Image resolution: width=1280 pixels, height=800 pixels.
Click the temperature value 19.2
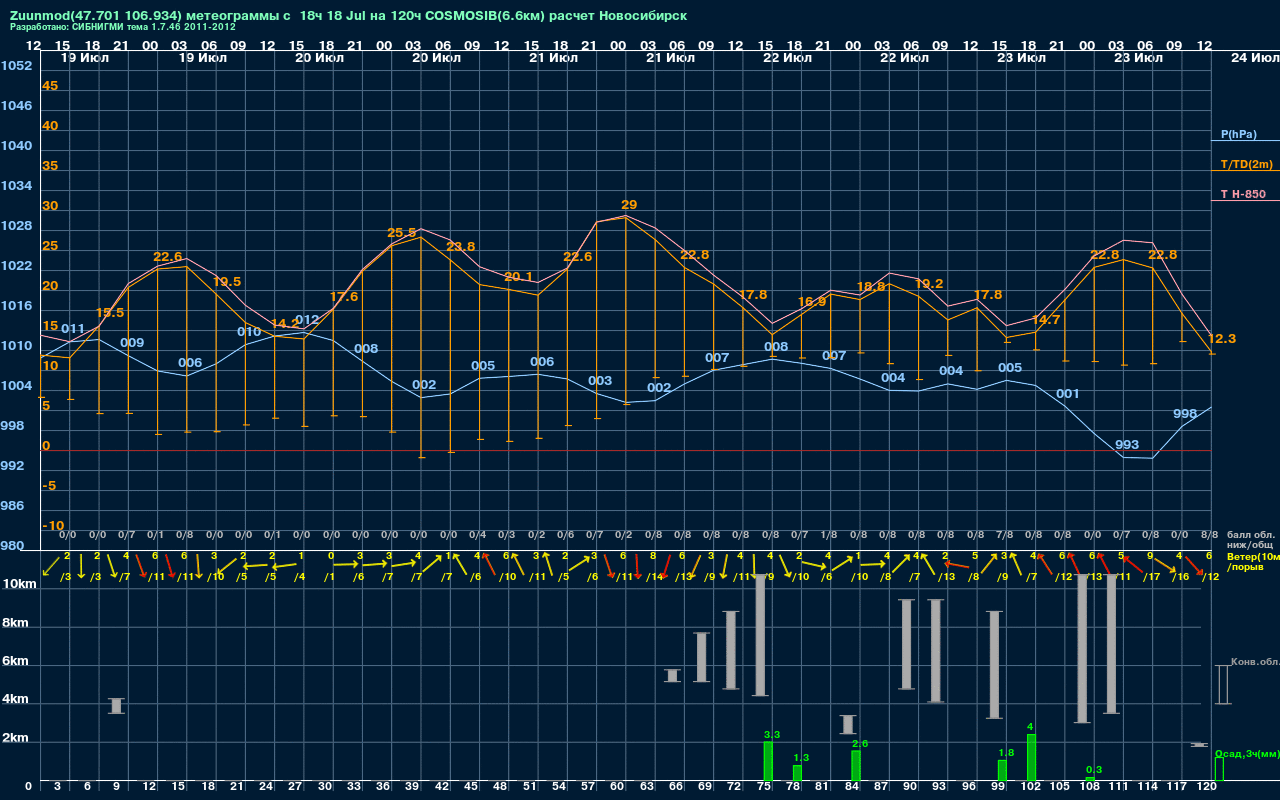click(x=929, y=284)
